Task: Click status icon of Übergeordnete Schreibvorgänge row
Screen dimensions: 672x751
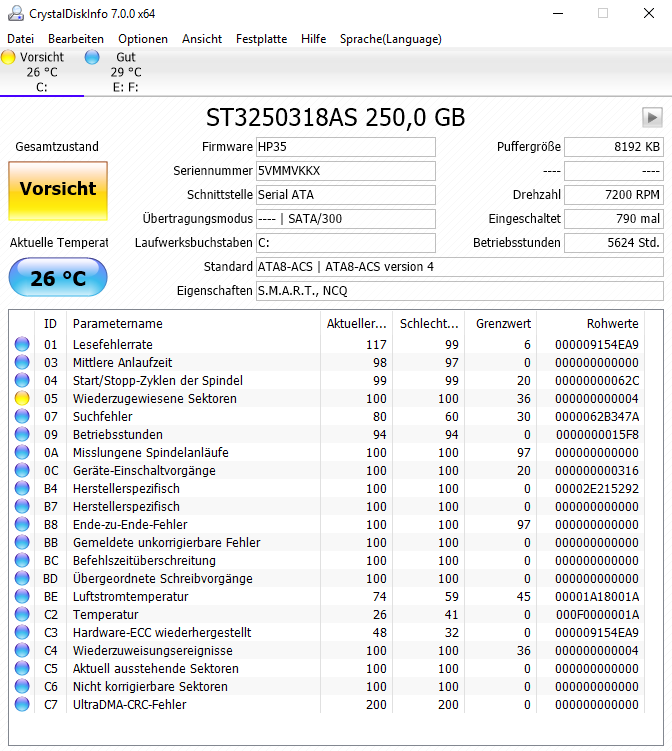Action: click(22, 578)
